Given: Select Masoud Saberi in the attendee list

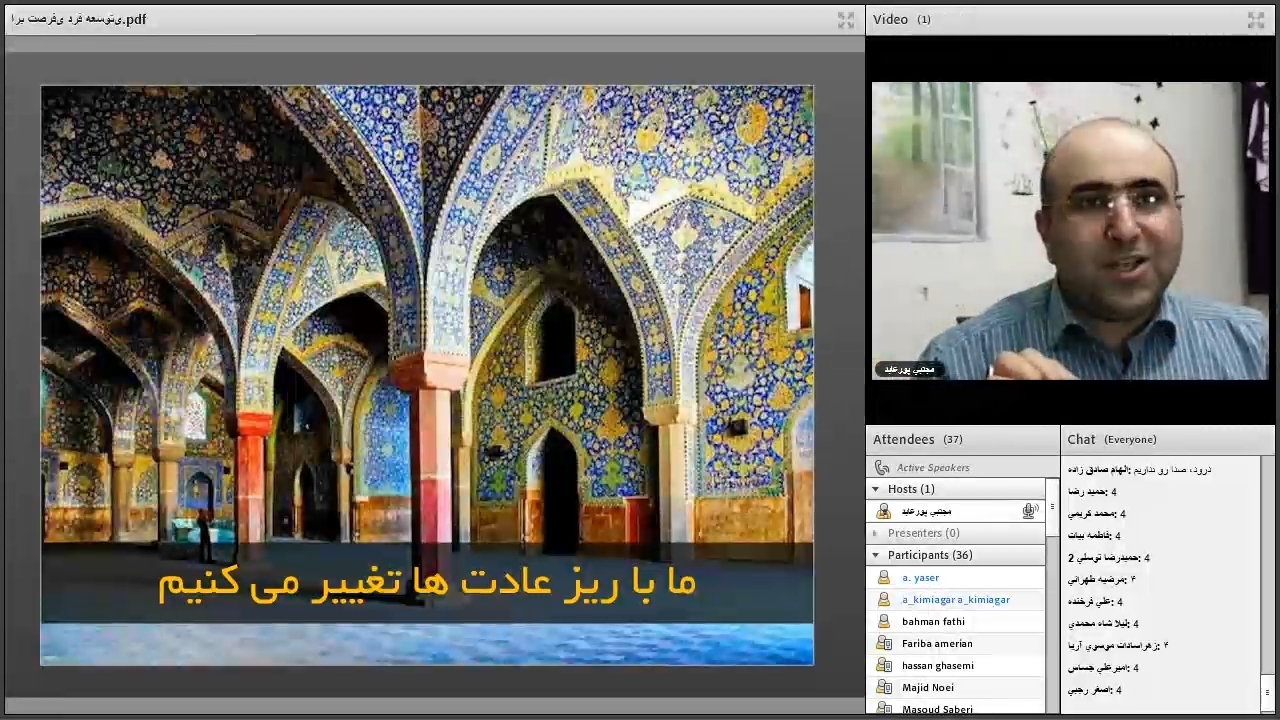Looking at the screenshot, I should click(x=936, y=709).
